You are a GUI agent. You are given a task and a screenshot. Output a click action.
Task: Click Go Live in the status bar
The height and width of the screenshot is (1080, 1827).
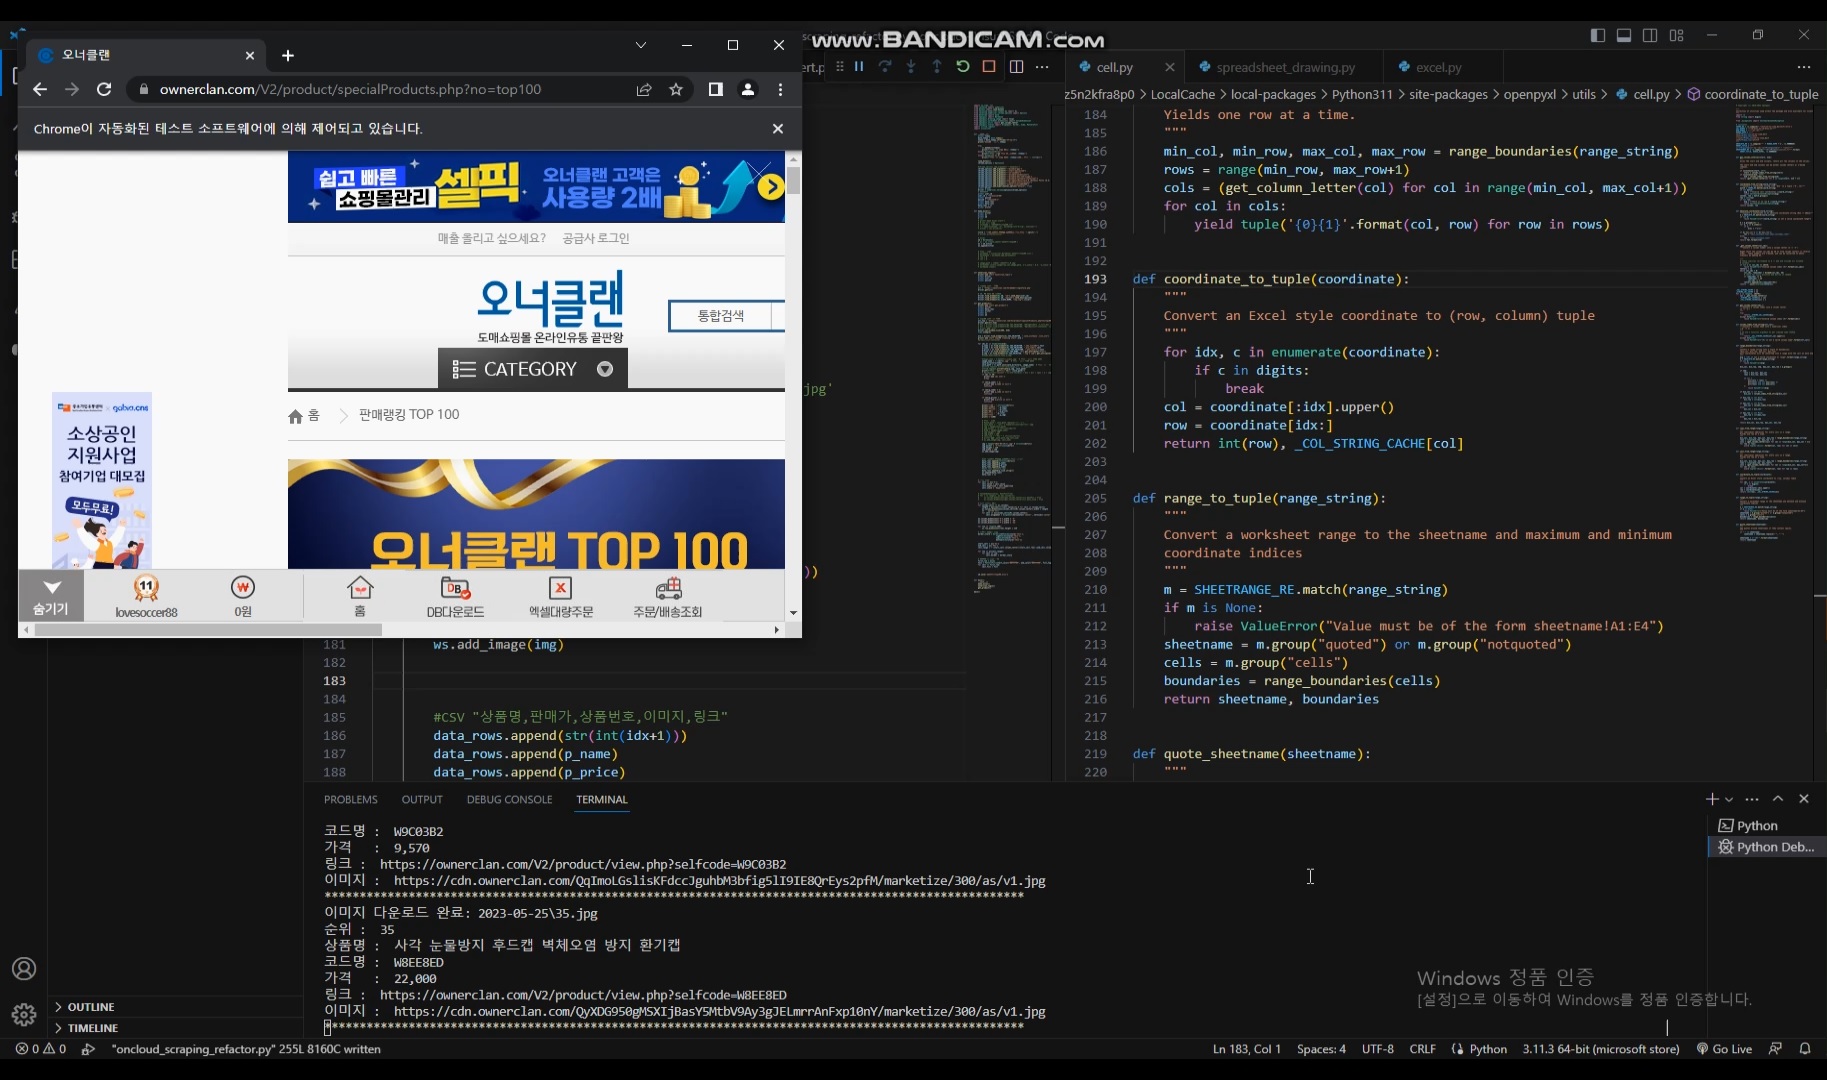[1724, 1049]
